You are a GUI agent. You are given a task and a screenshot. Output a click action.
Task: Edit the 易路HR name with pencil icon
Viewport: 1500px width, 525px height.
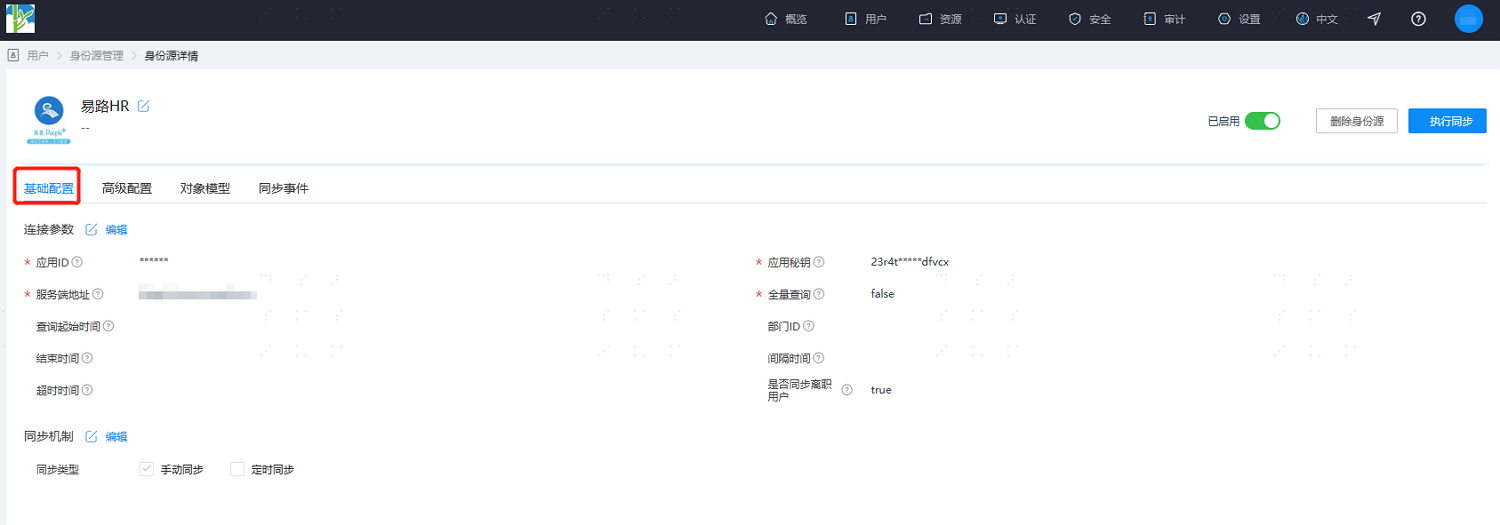(x=143, y=106)
